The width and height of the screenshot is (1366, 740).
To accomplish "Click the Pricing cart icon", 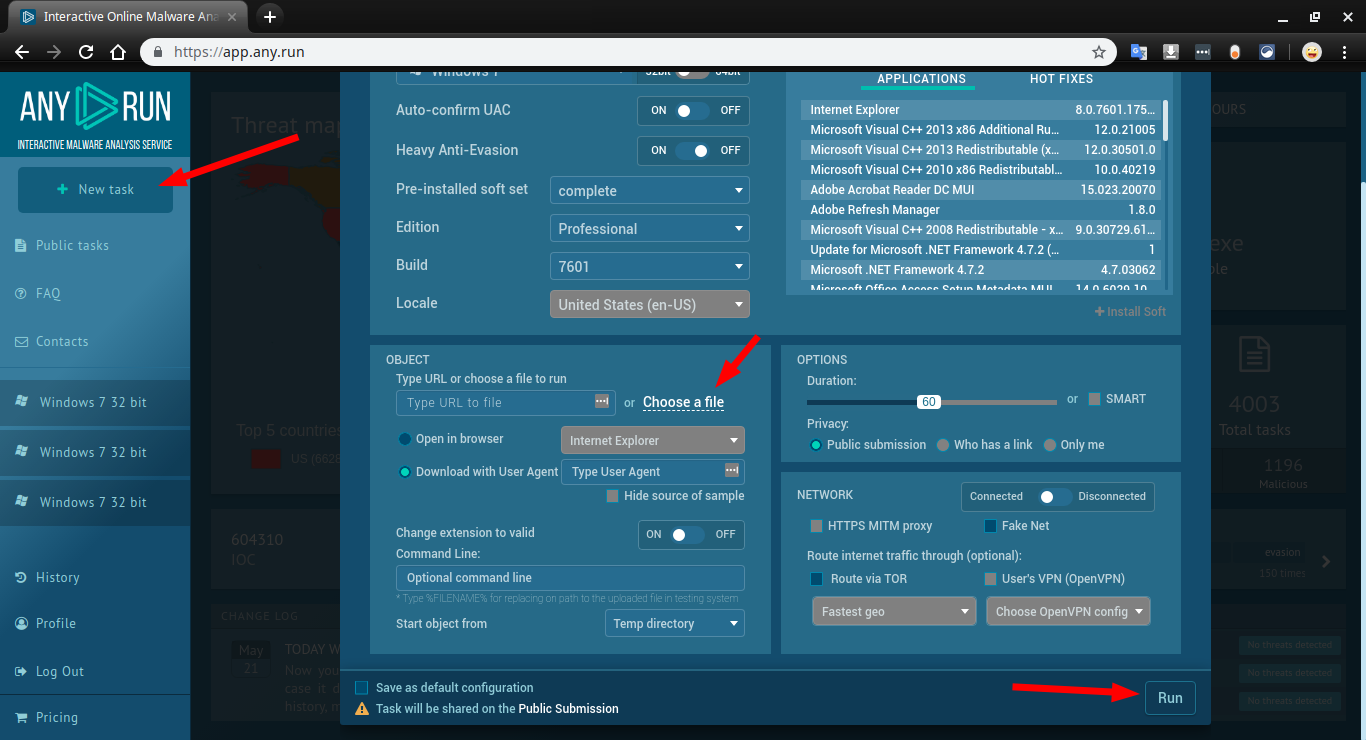I will coord(21,717).
